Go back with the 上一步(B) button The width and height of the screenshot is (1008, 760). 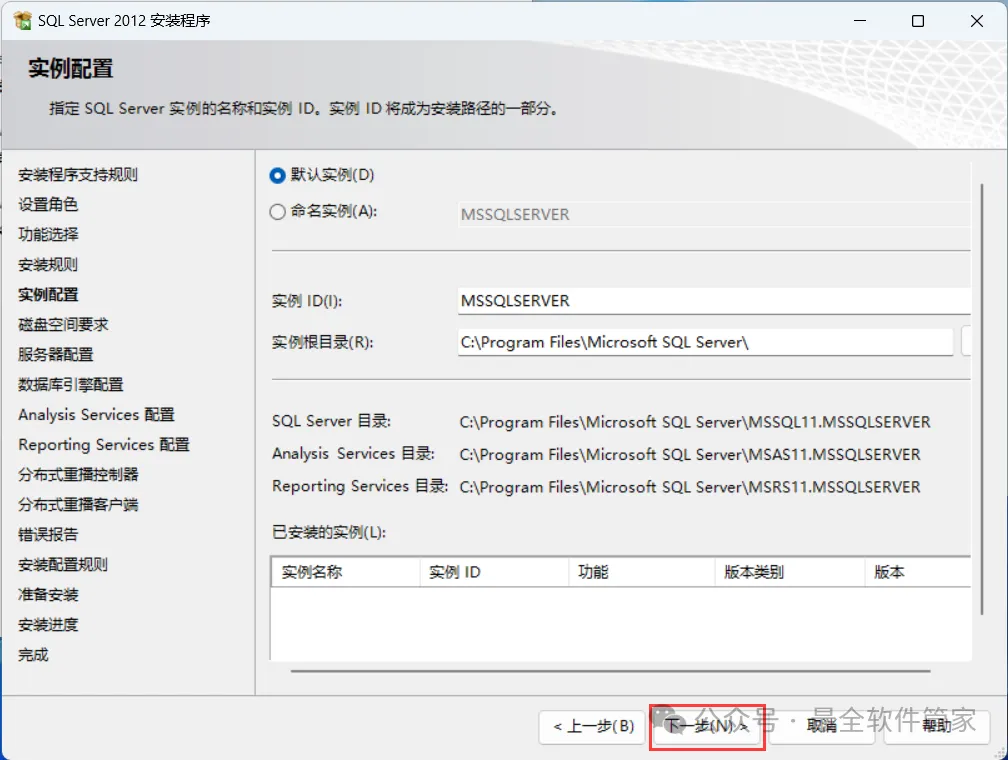click(592, 727)
